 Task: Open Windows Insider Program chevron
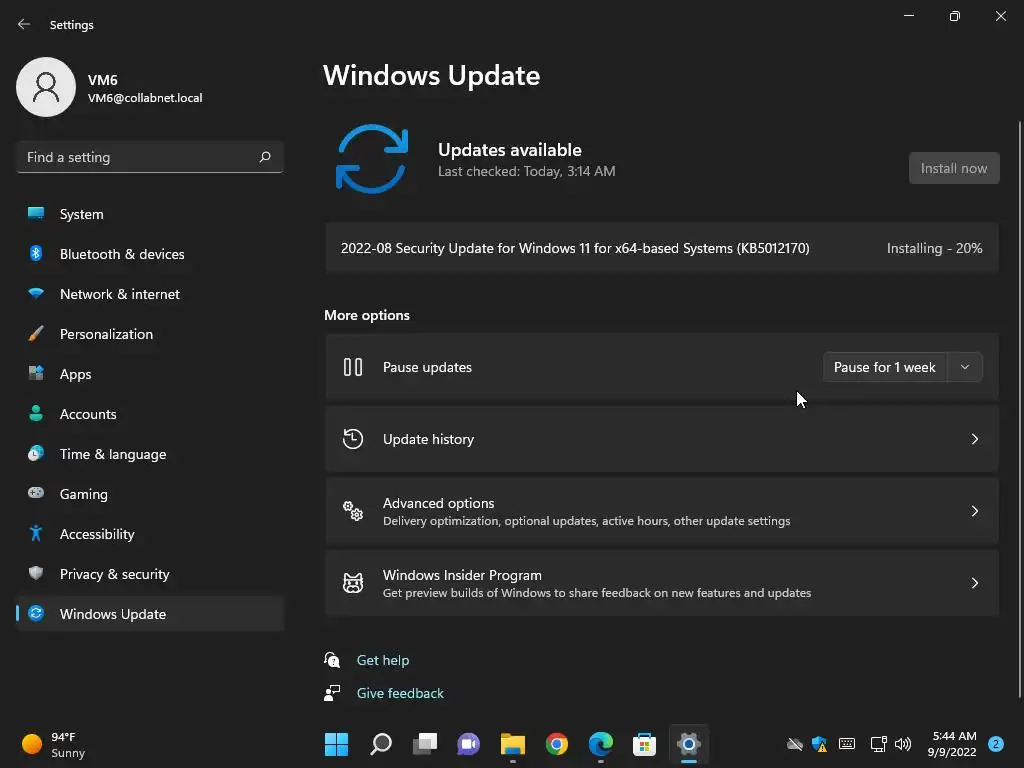tap(974, 583)
